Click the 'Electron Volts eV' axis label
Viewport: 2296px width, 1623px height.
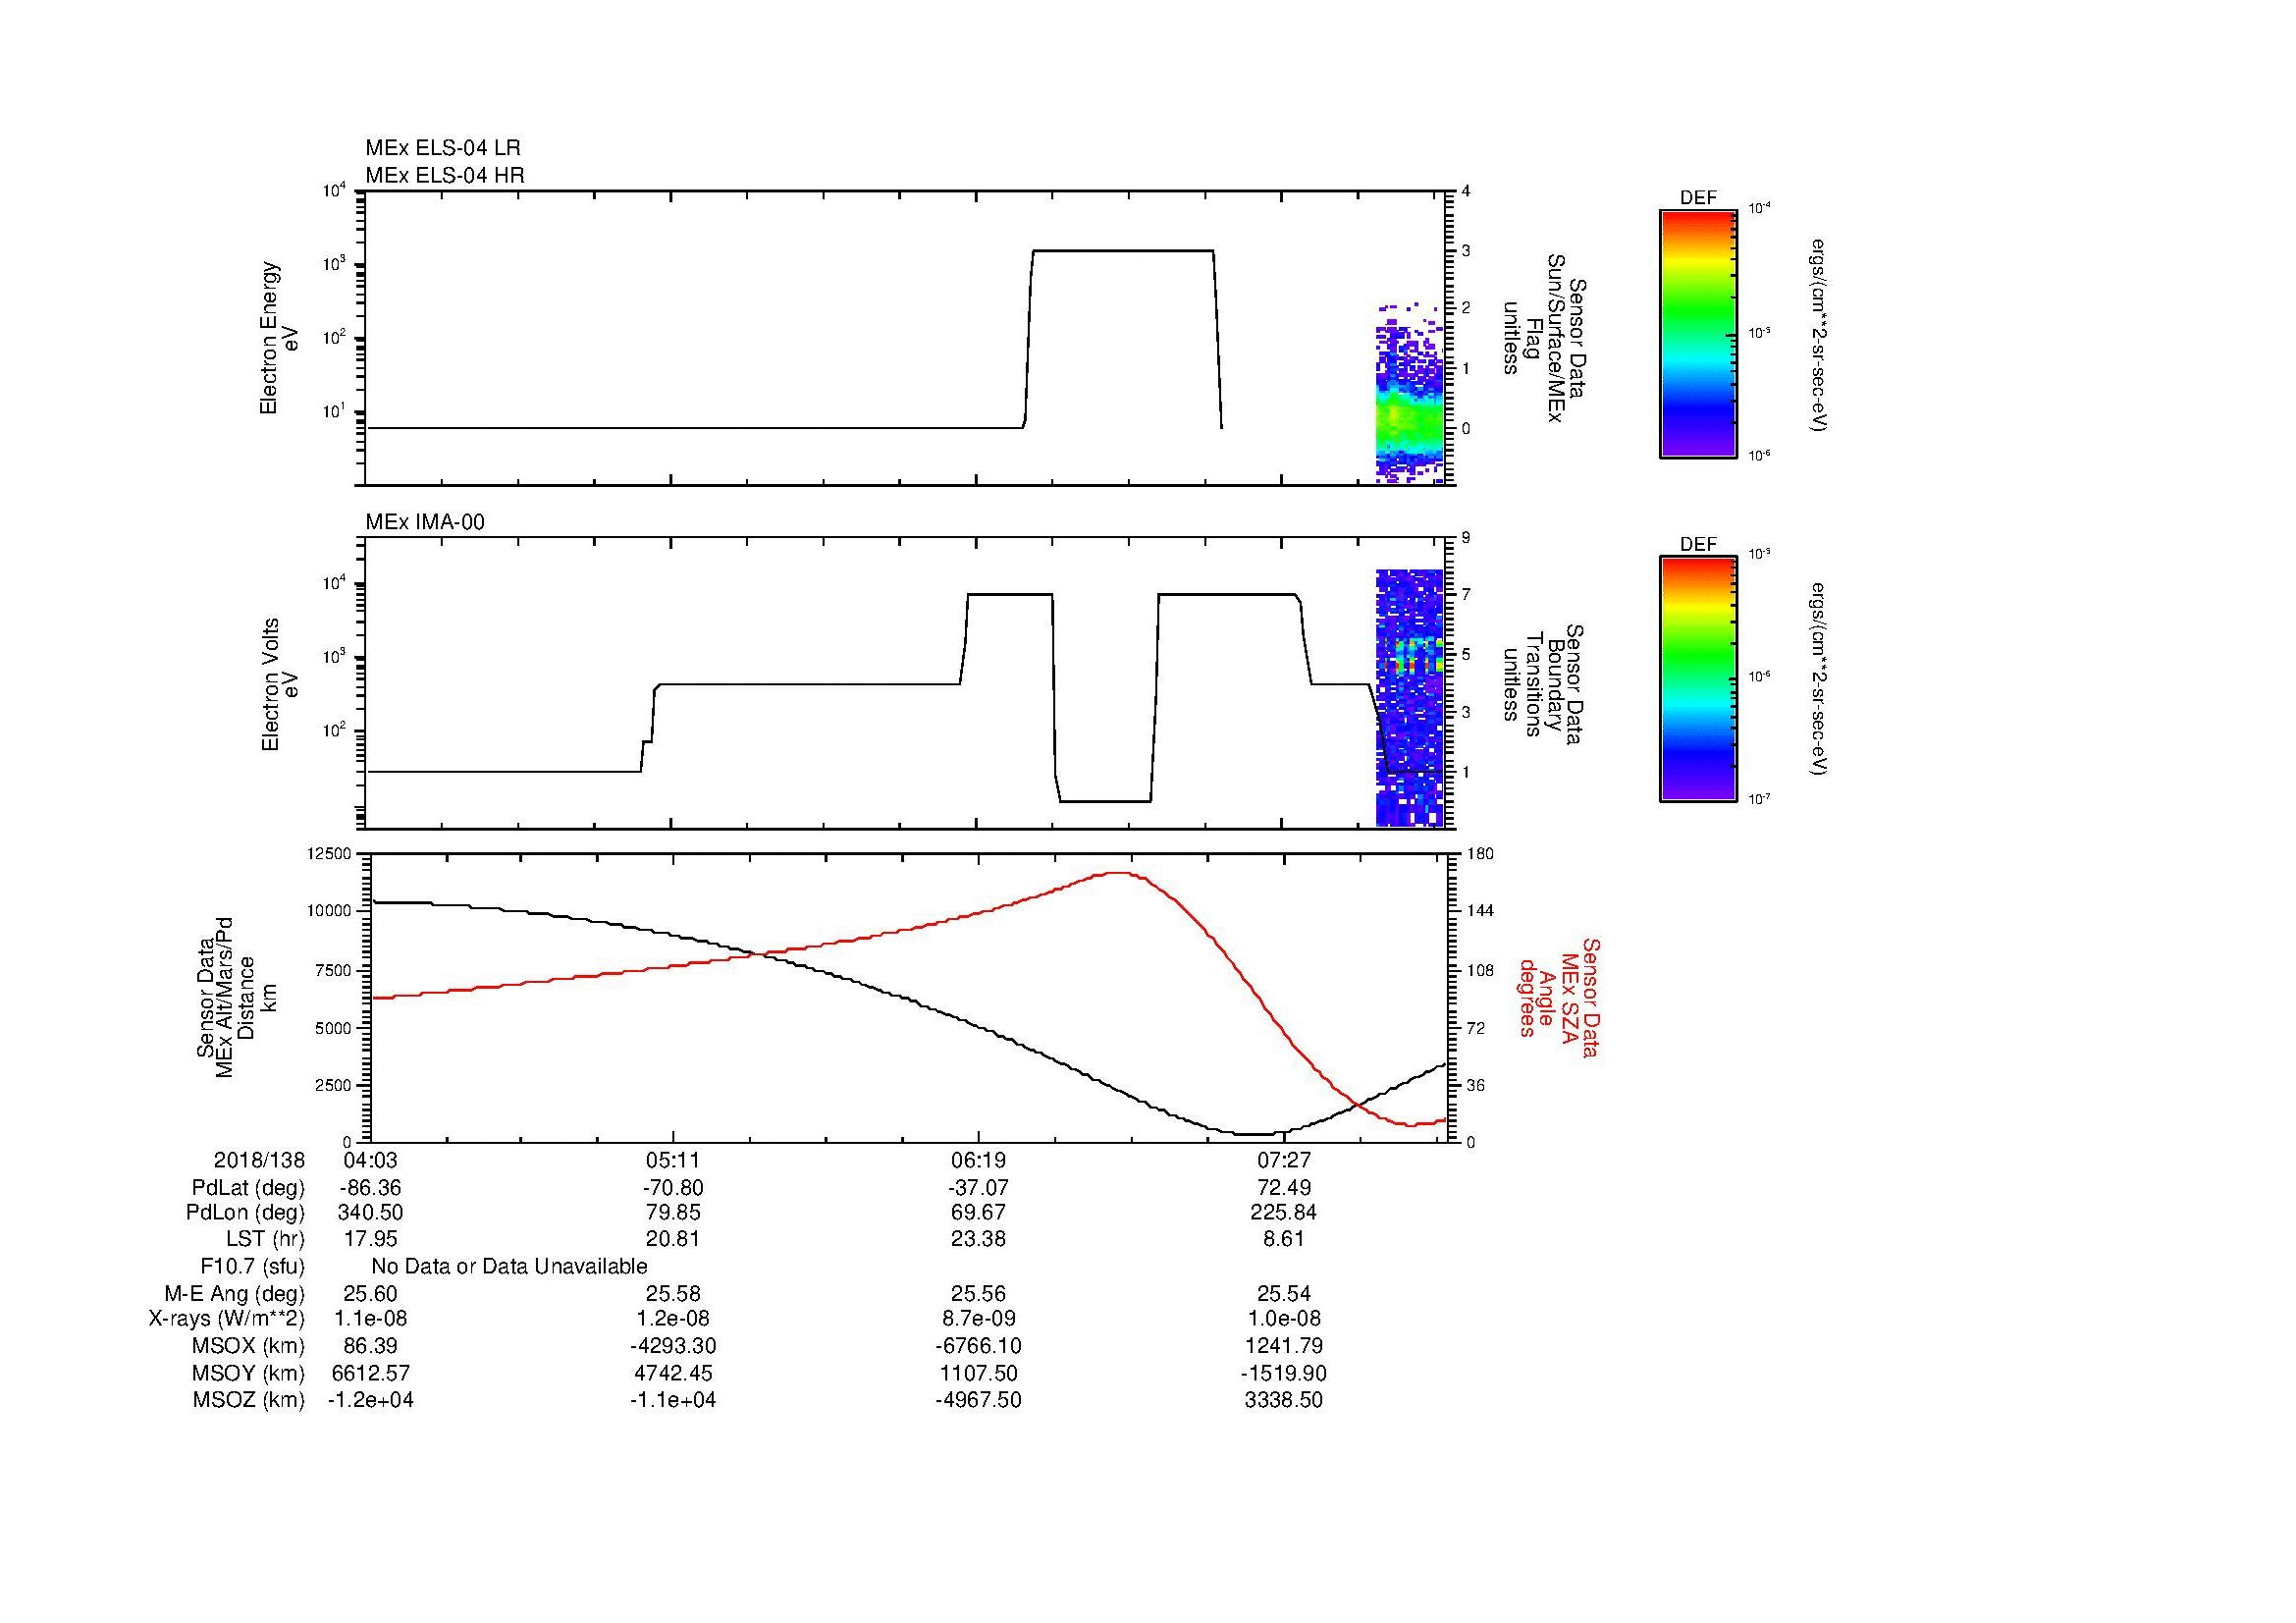(x=280, y=684)
